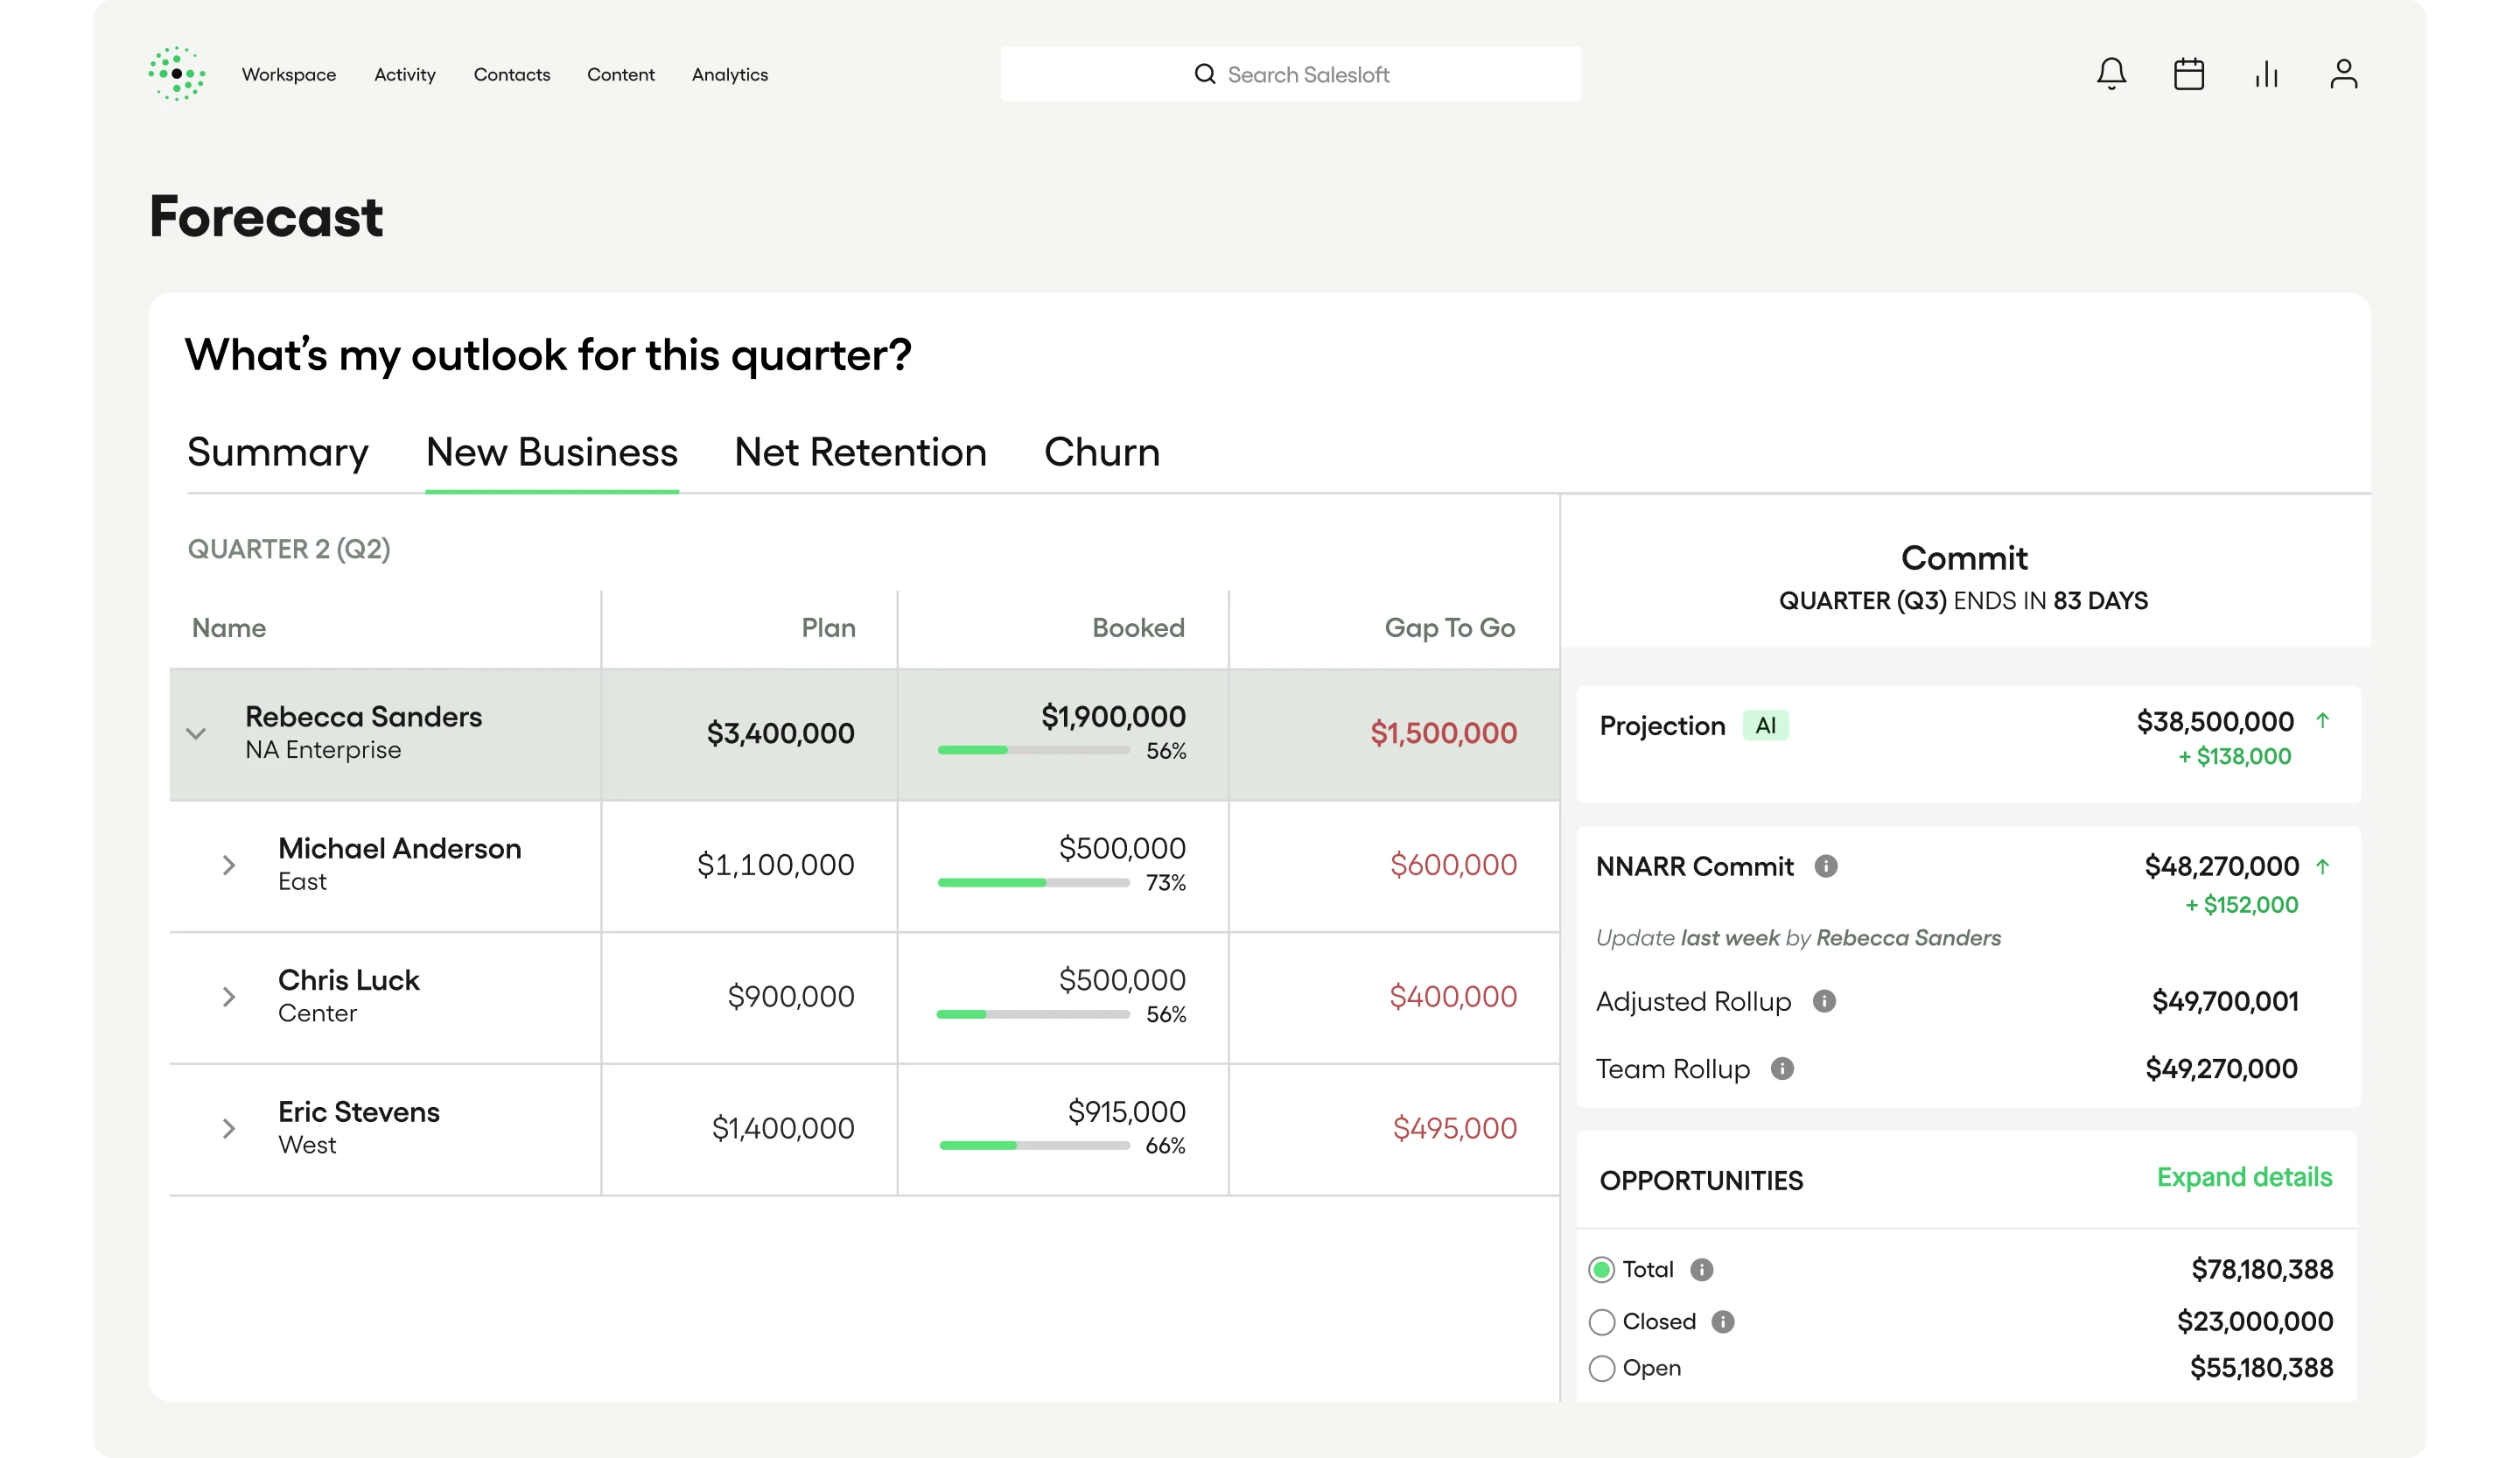Click info icon beside Closed

(x=1723, y=1322)
